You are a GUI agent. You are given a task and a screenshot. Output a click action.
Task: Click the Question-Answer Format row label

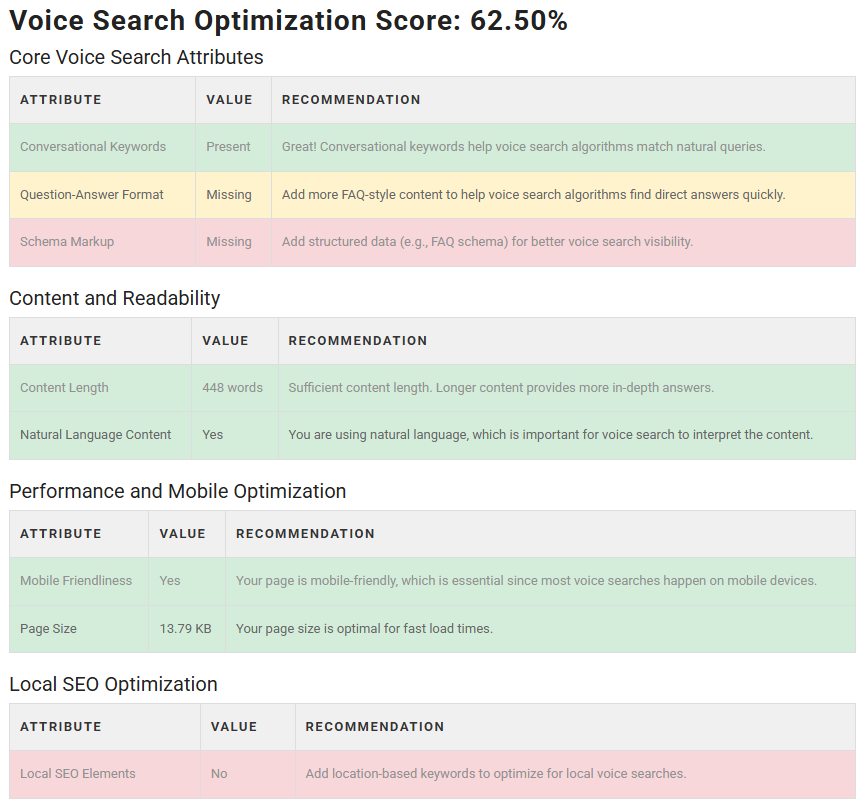click(x=92, y=195)
